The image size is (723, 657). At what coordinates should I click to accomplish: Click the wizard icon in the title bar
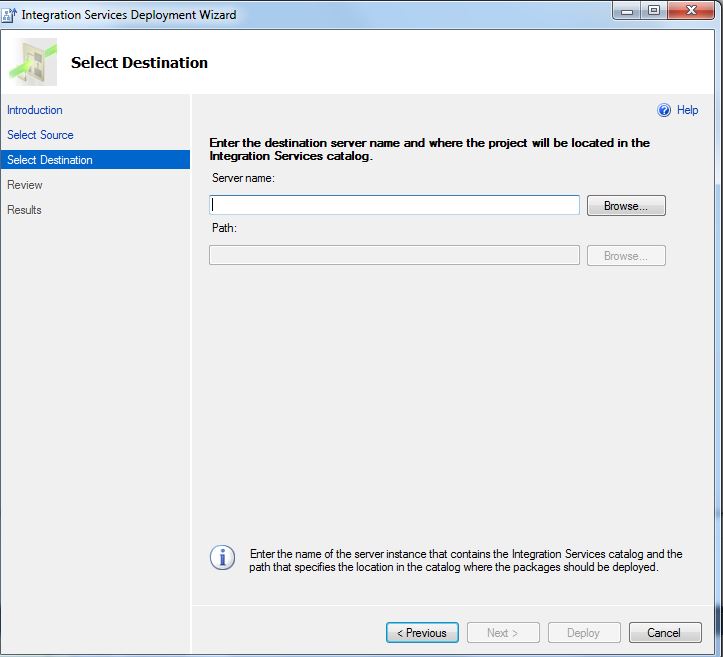(x=9, y=15)
